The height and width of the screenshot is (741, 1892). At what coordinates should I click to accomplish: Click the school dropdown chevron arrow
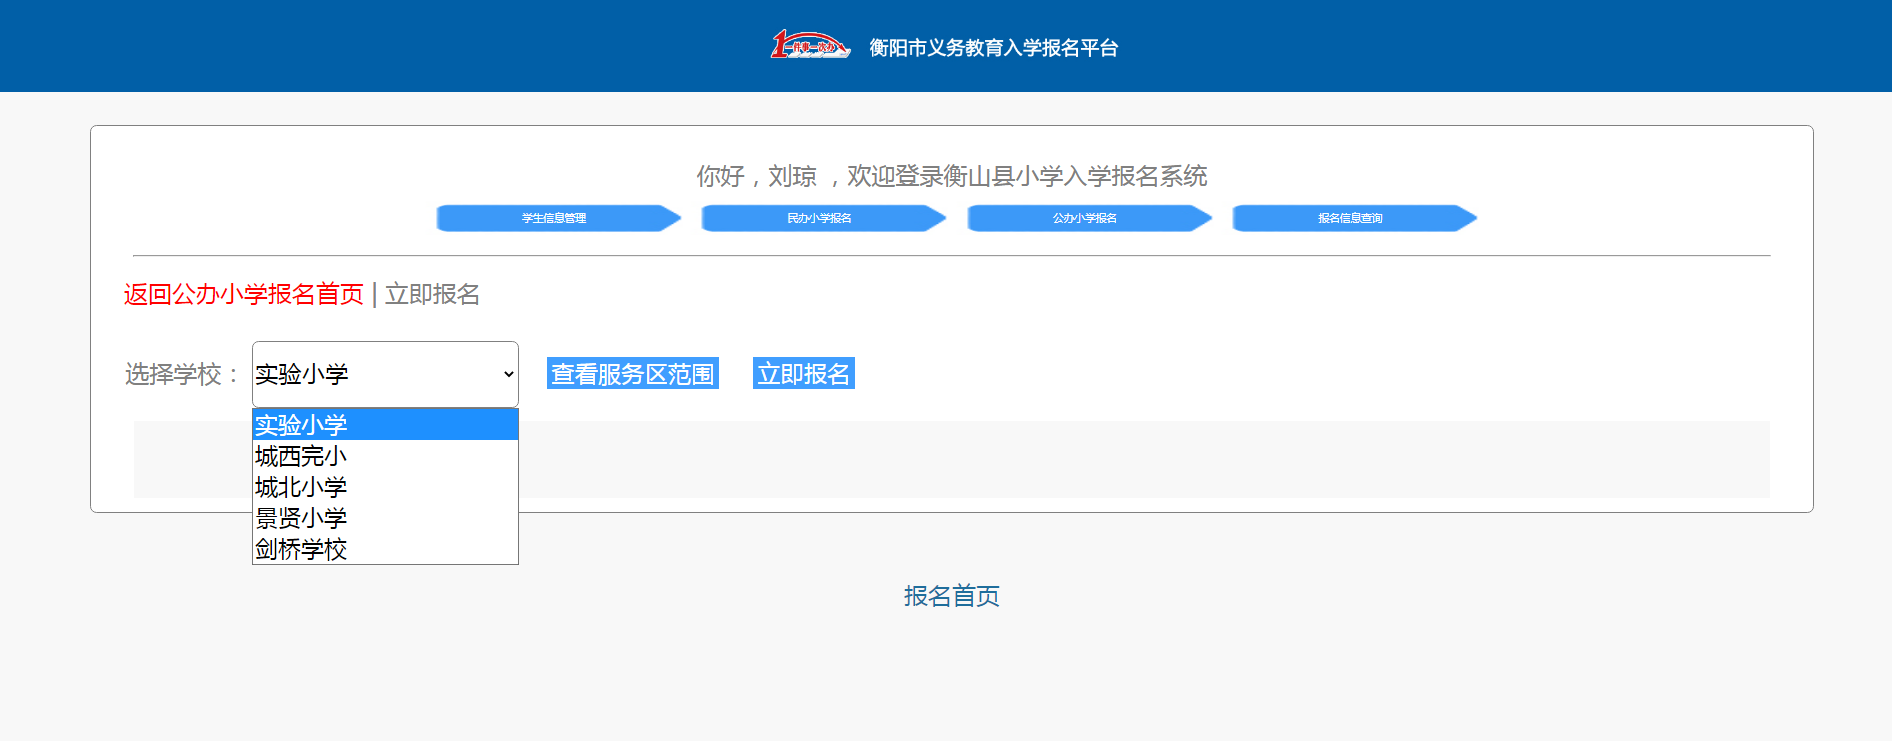pyautogui.click(x=508, y=374)
